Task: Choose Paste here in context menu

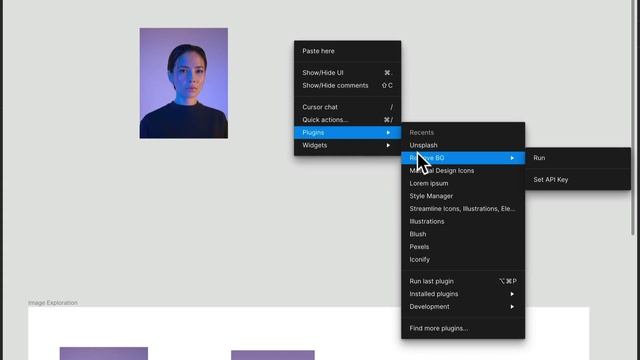Action: click(347, 51)
